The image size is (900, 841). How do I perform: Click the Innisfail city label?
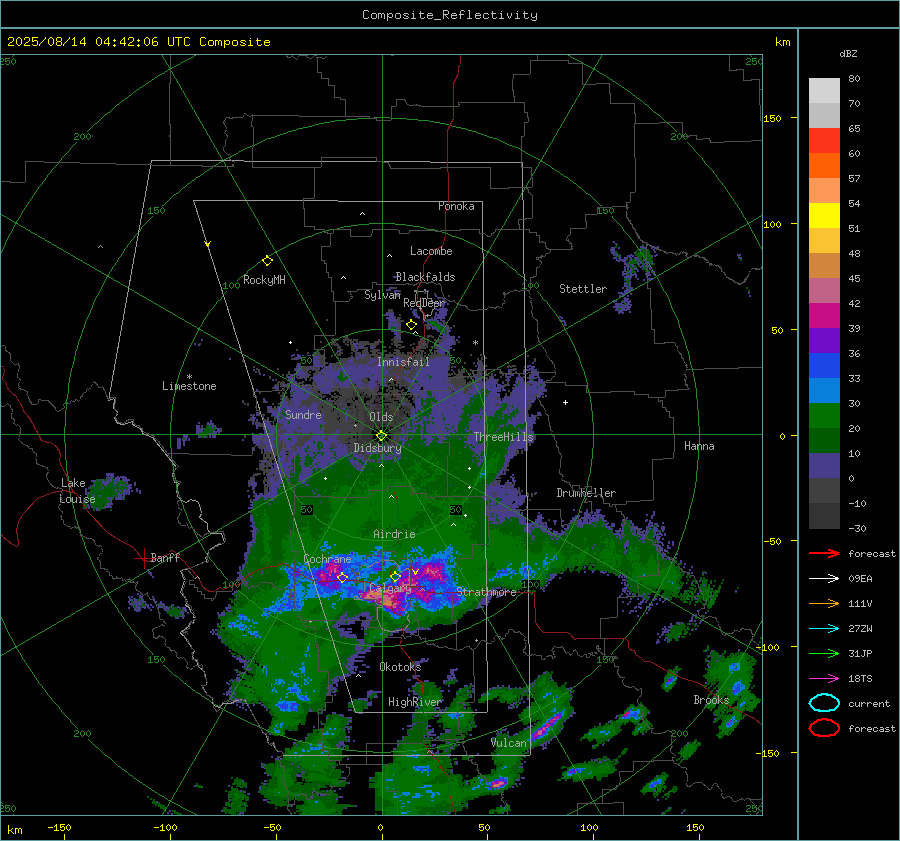coord(403,362)
